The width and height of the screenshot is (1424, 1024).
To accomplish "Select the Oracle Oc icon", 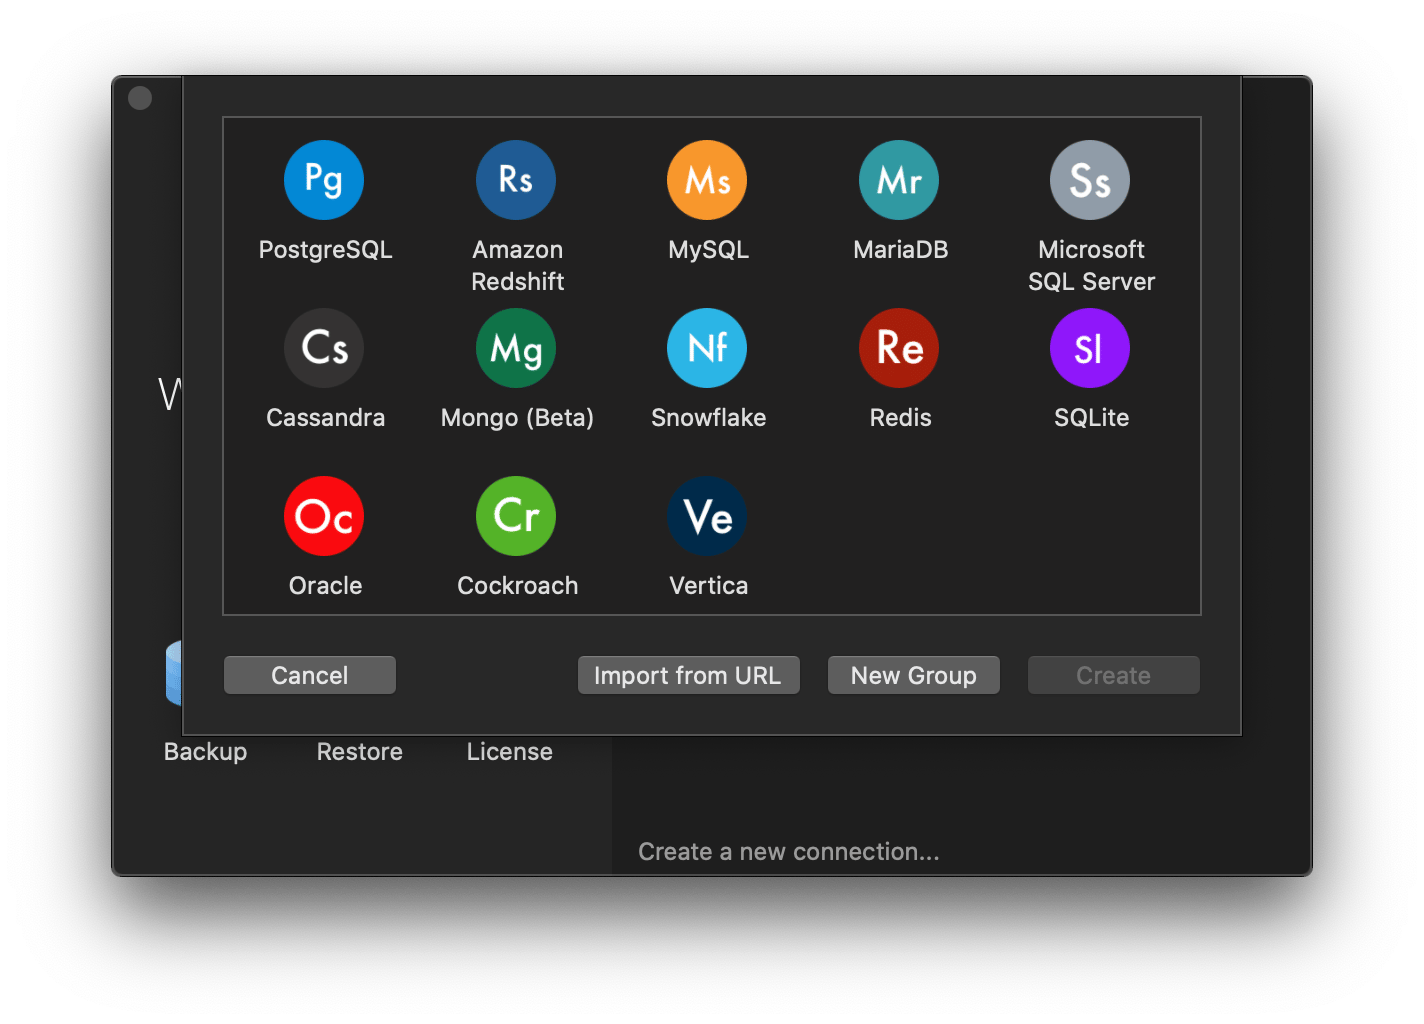I will [x=324, y=516].
